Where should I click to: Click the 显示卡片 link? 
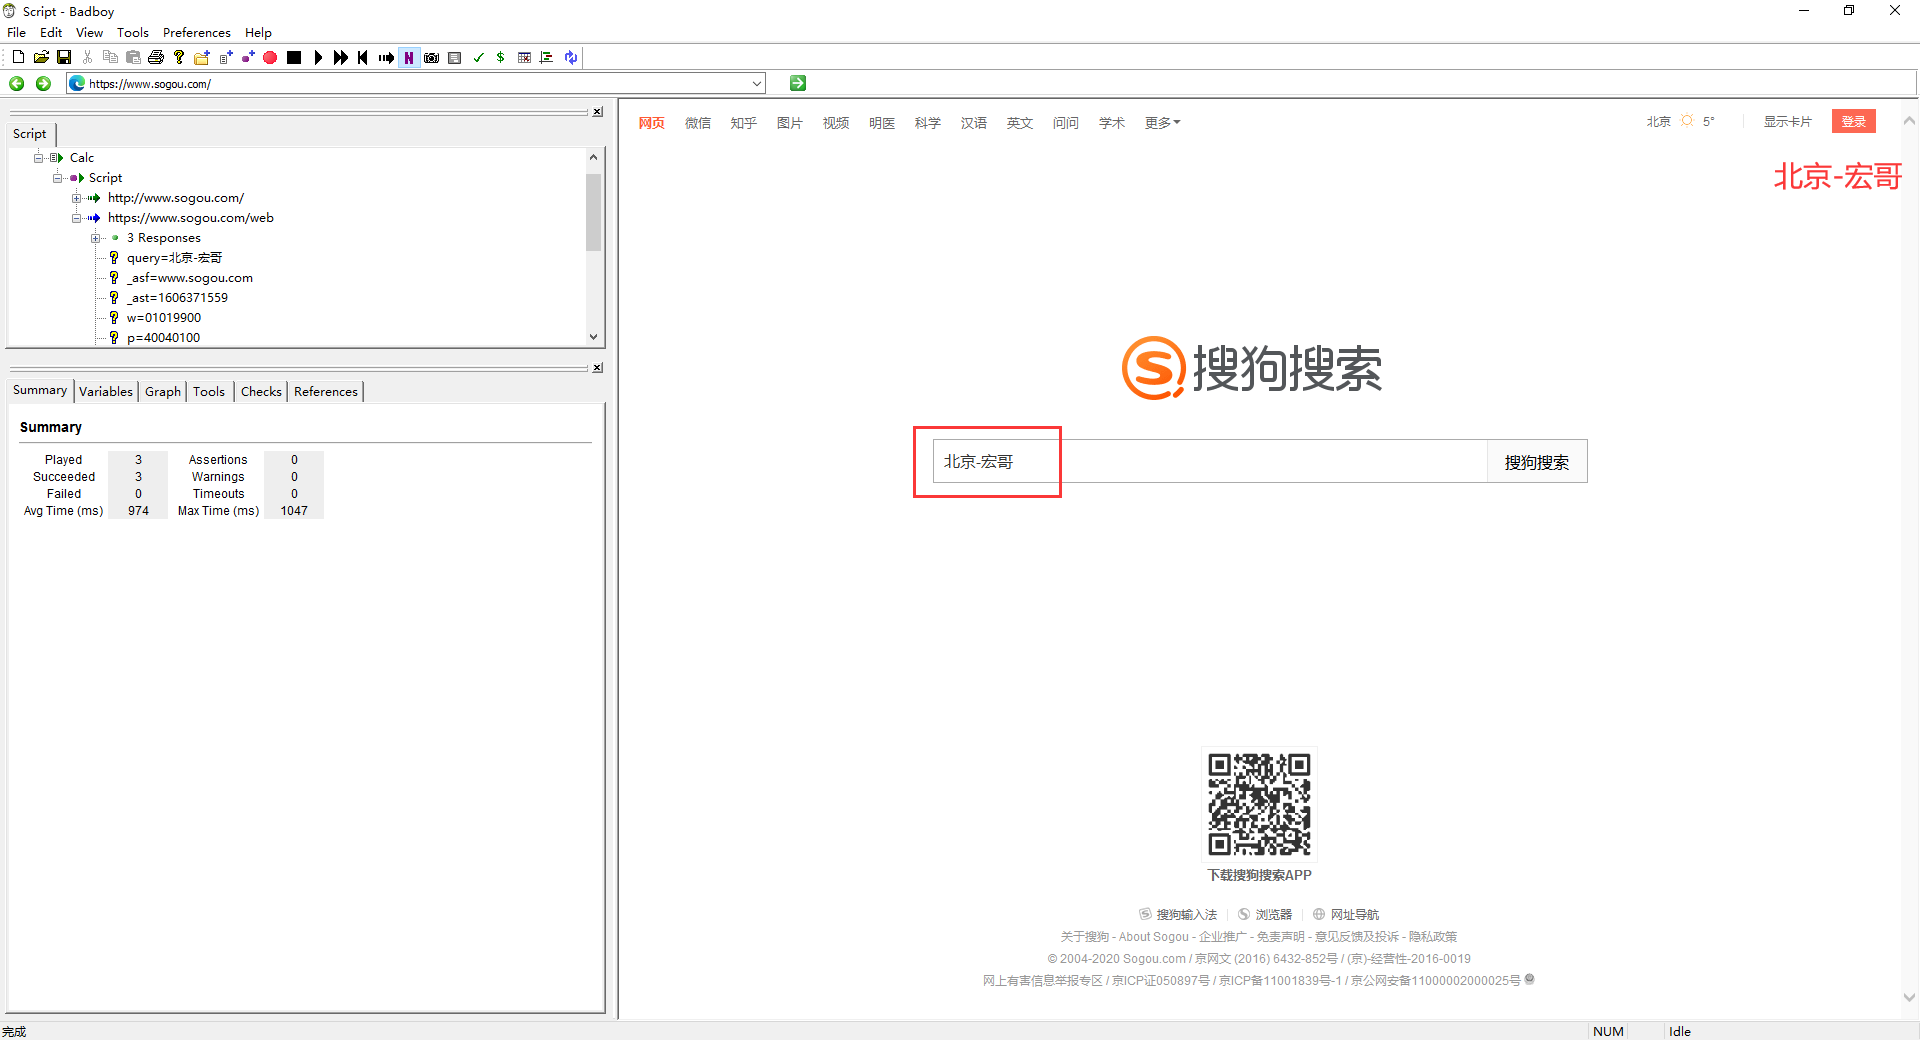(x=1788, y=122)
